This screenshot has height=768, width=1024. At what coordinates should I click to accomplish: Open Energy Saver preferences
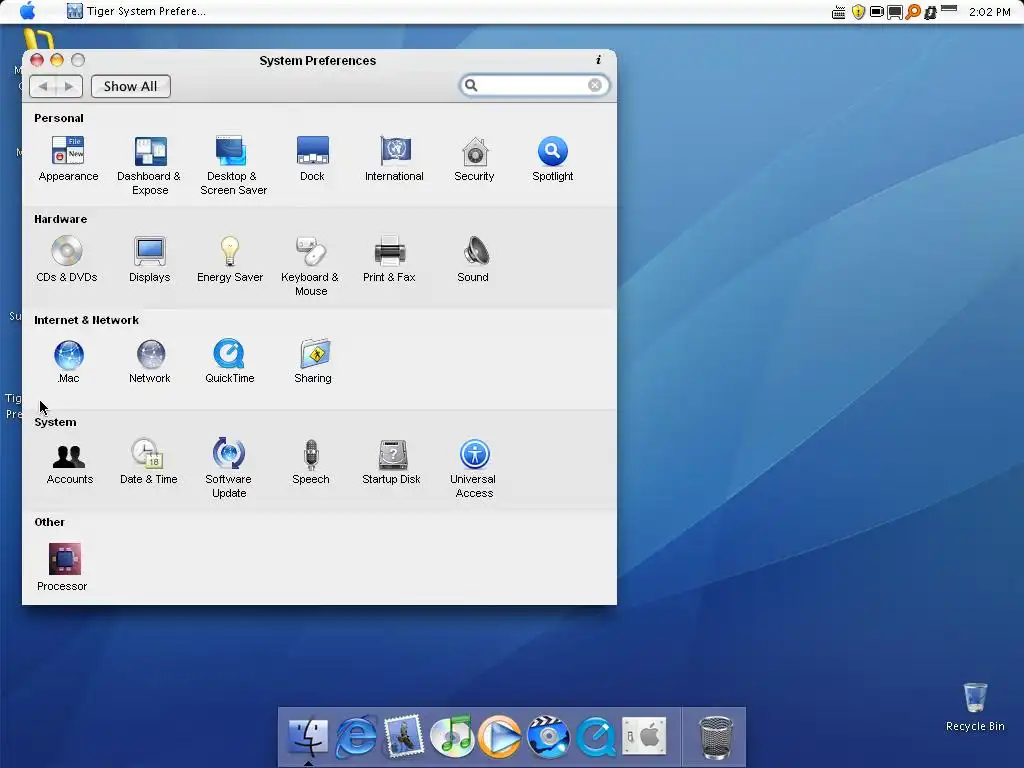click(230, 259)
